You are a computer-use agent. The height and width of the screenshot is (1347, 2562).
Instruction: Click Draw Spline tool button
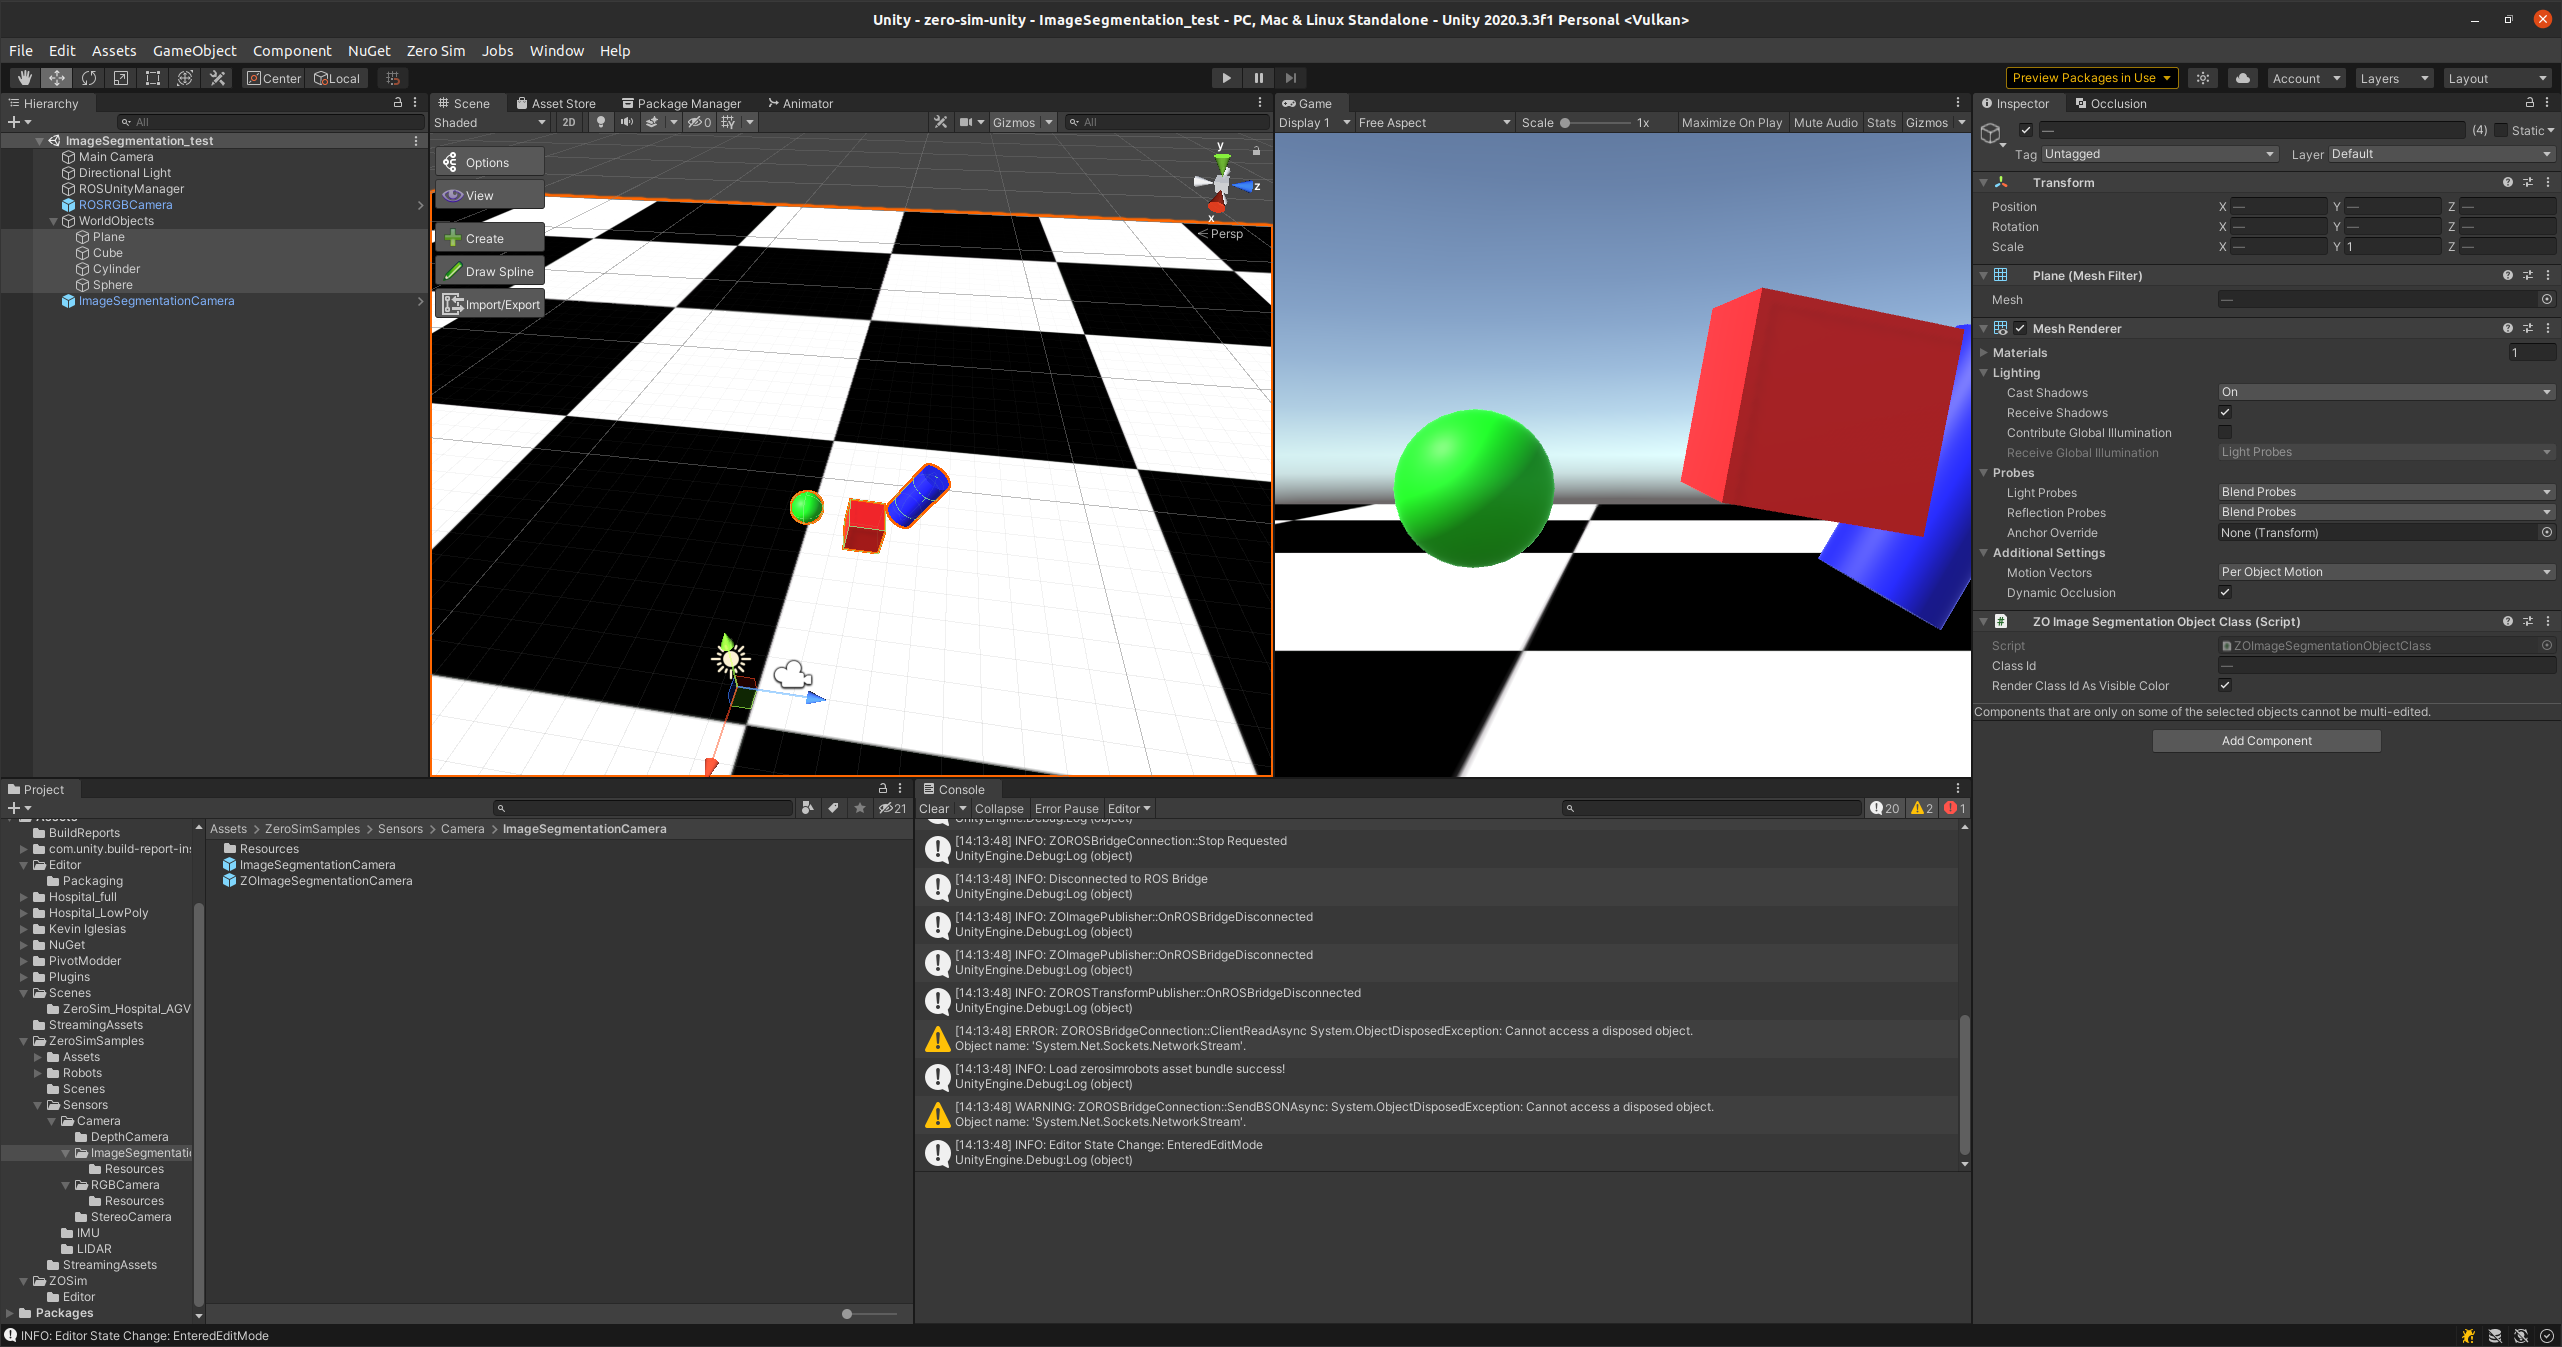coord(490,271)
